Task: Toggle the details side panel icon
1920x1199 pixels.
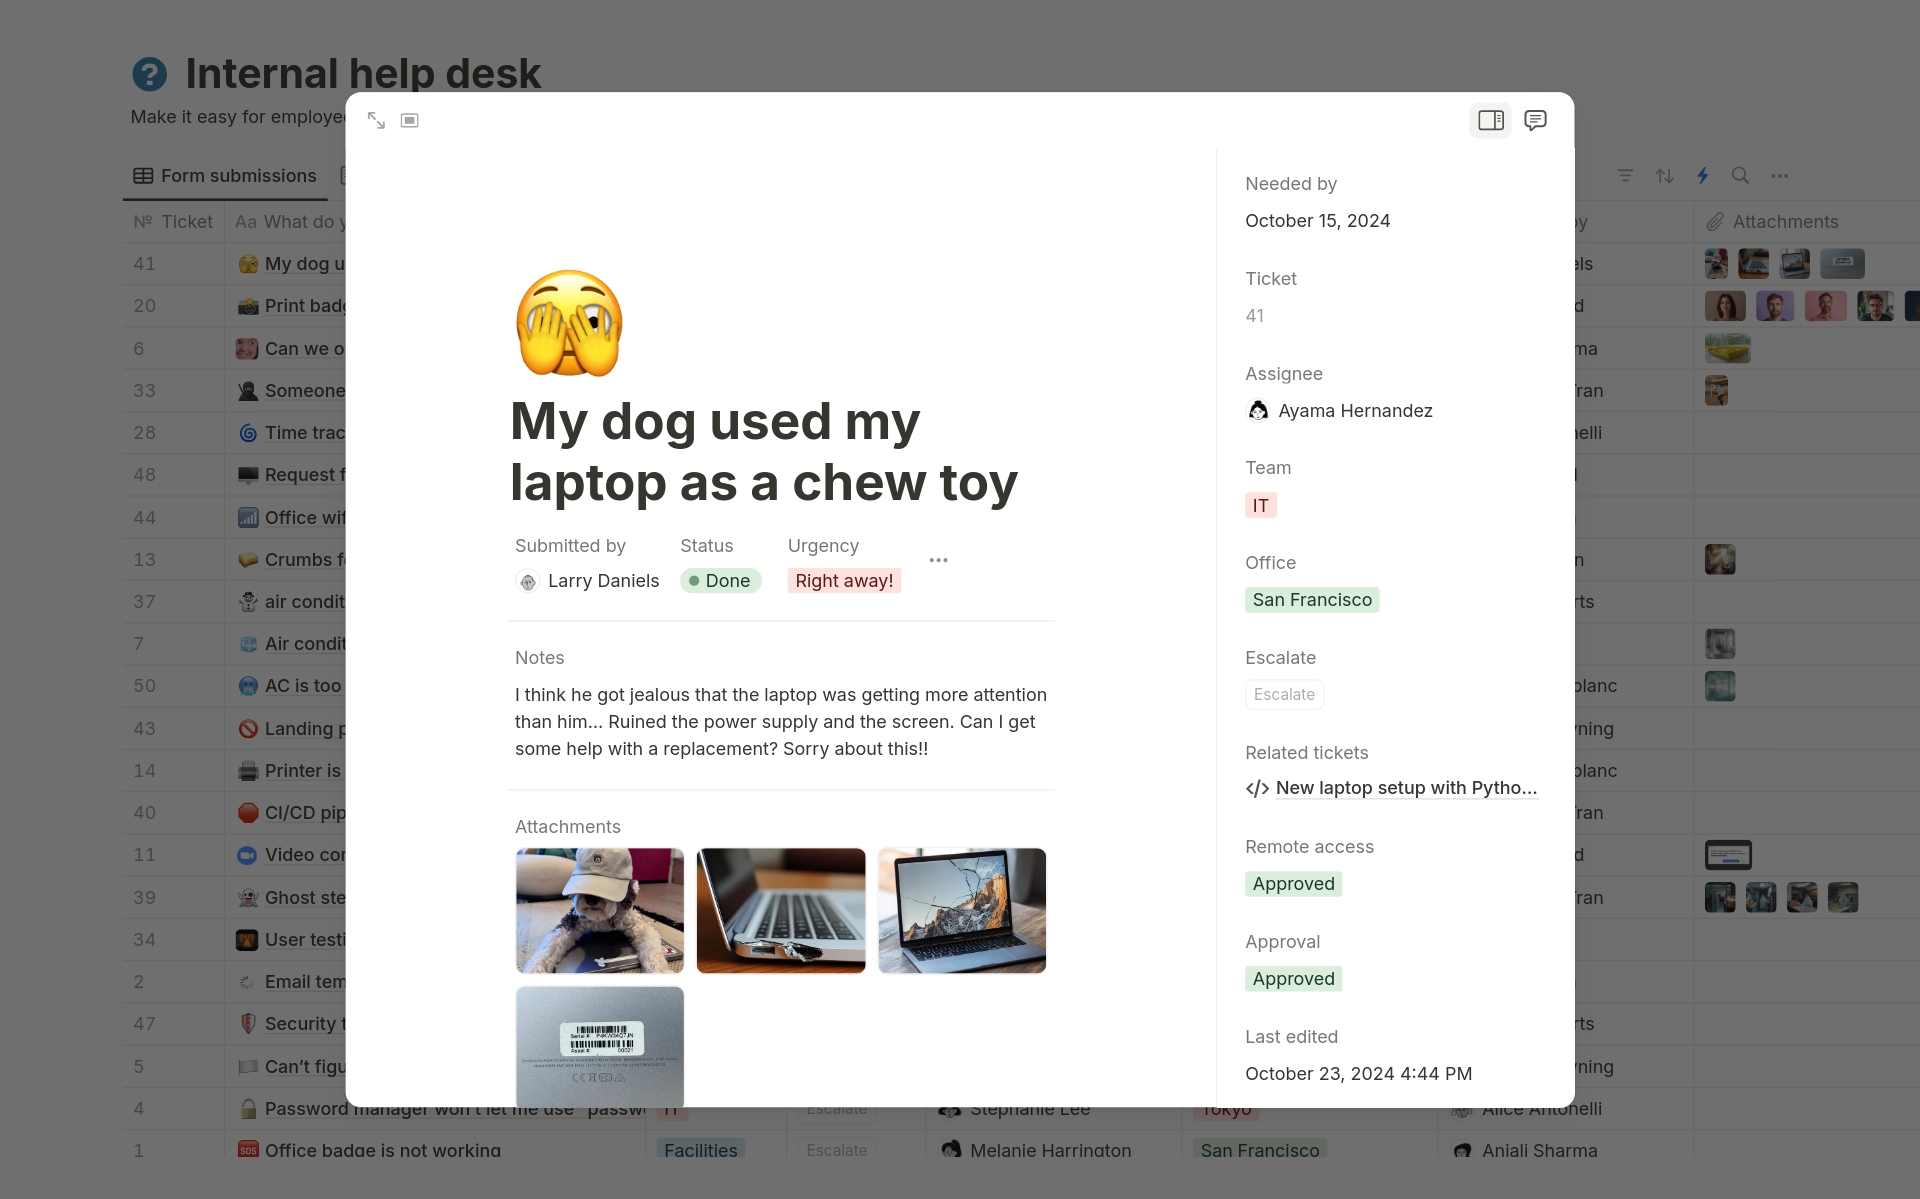Action: click(1490, 120)
